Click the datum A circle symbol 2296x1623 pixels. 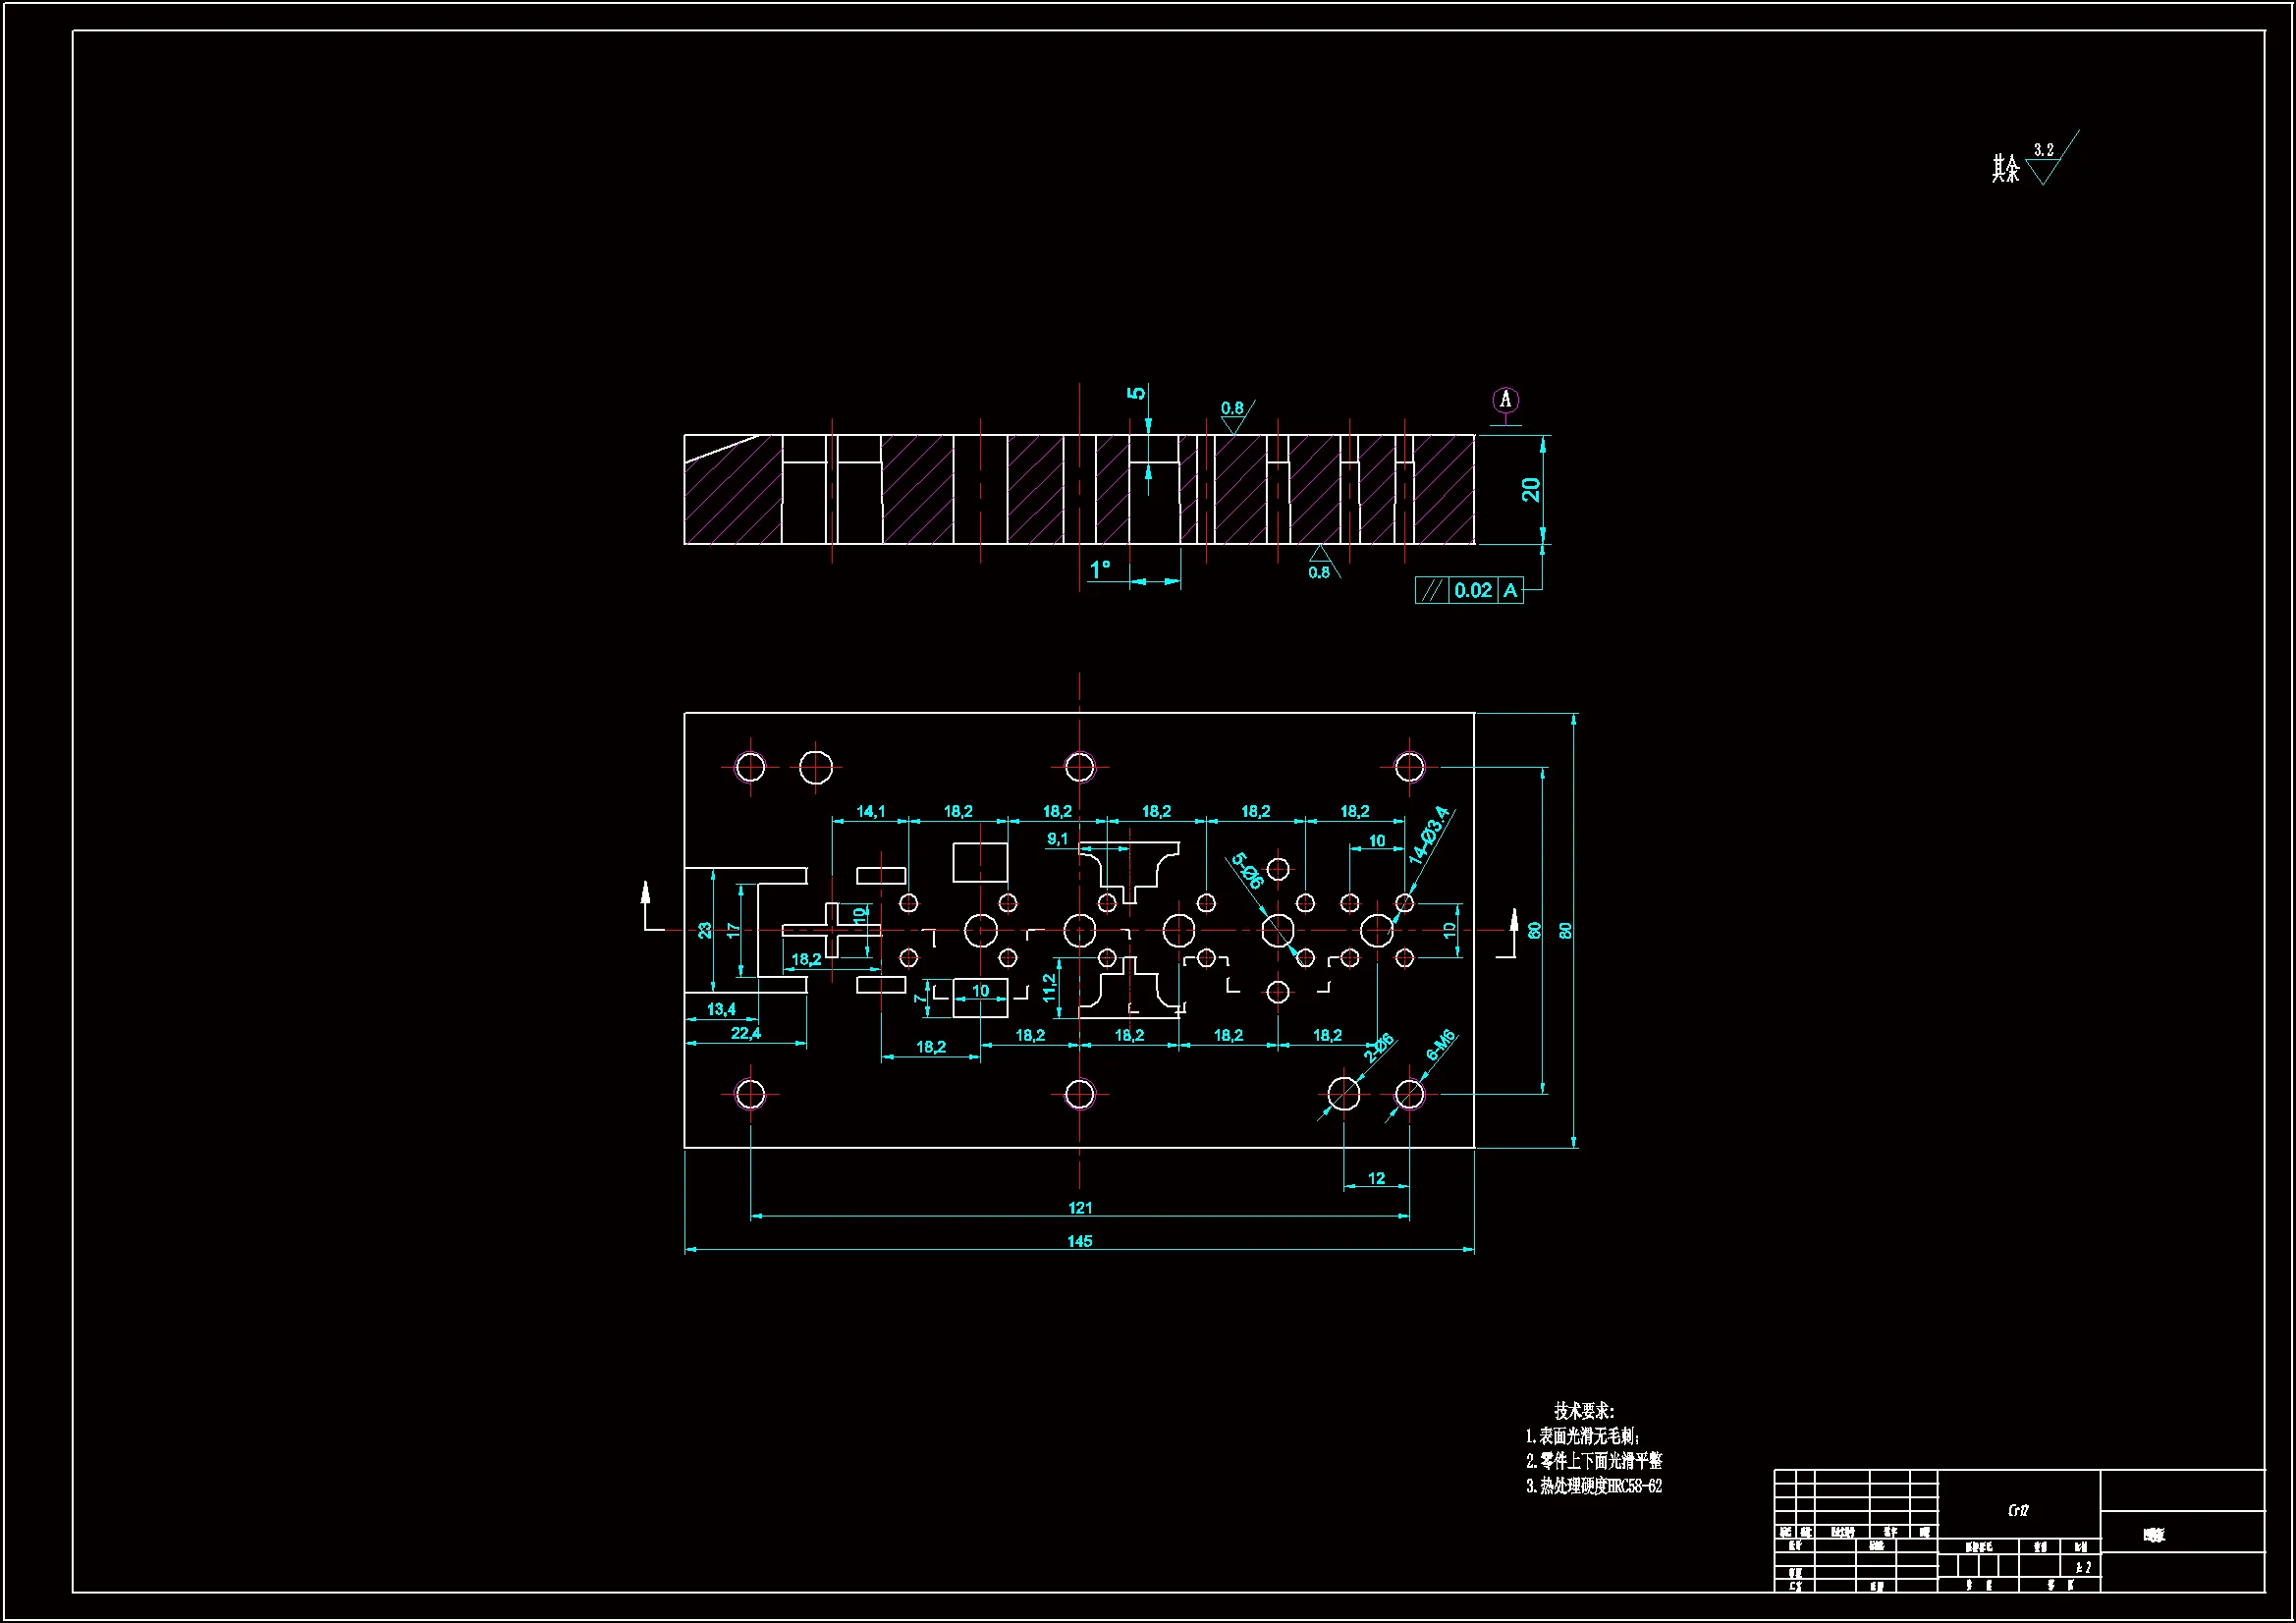click(1505, 400)
